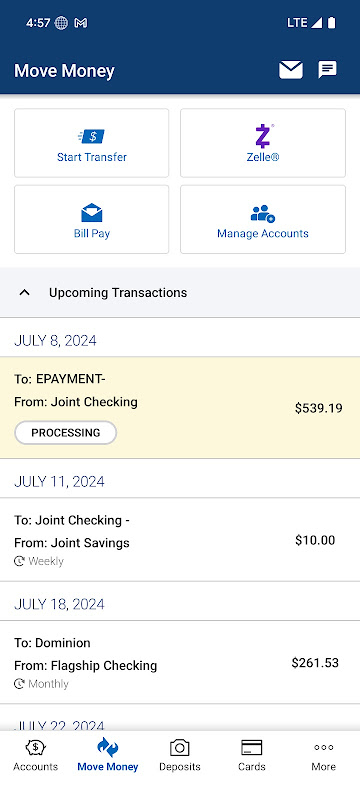Viewport: 360px width, 800px height.
Task: Open the Dominion $261.53 monthly payment
Action: [180, 662]
